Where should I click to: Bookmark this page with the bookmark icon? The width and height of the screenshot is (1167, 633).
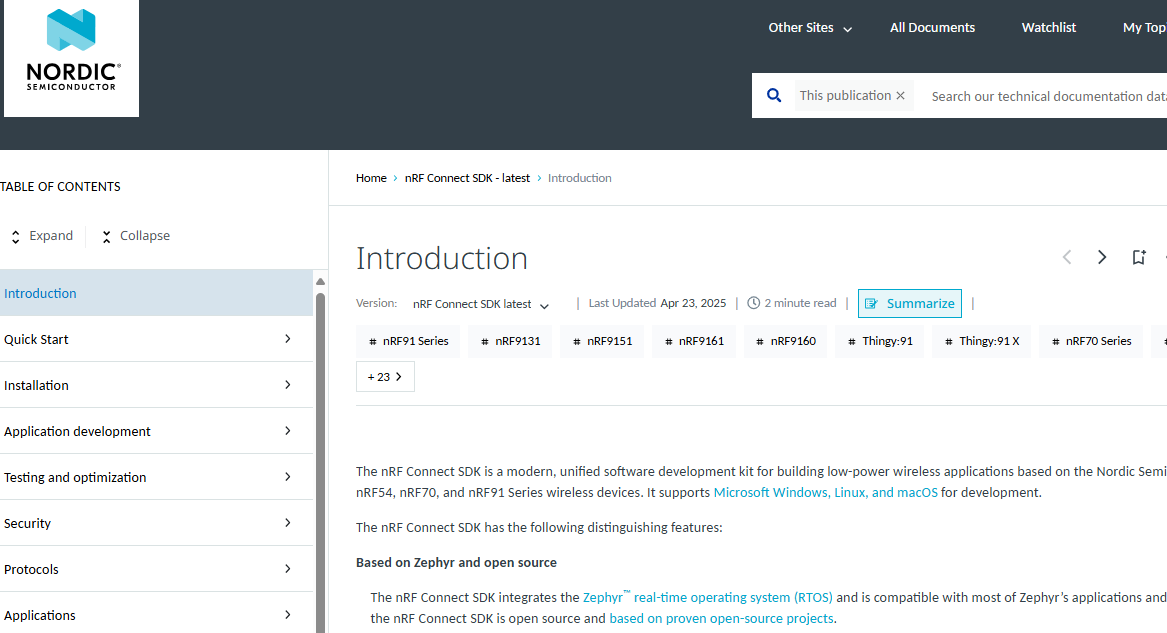pyautogui.click(x=1138, y=258)
